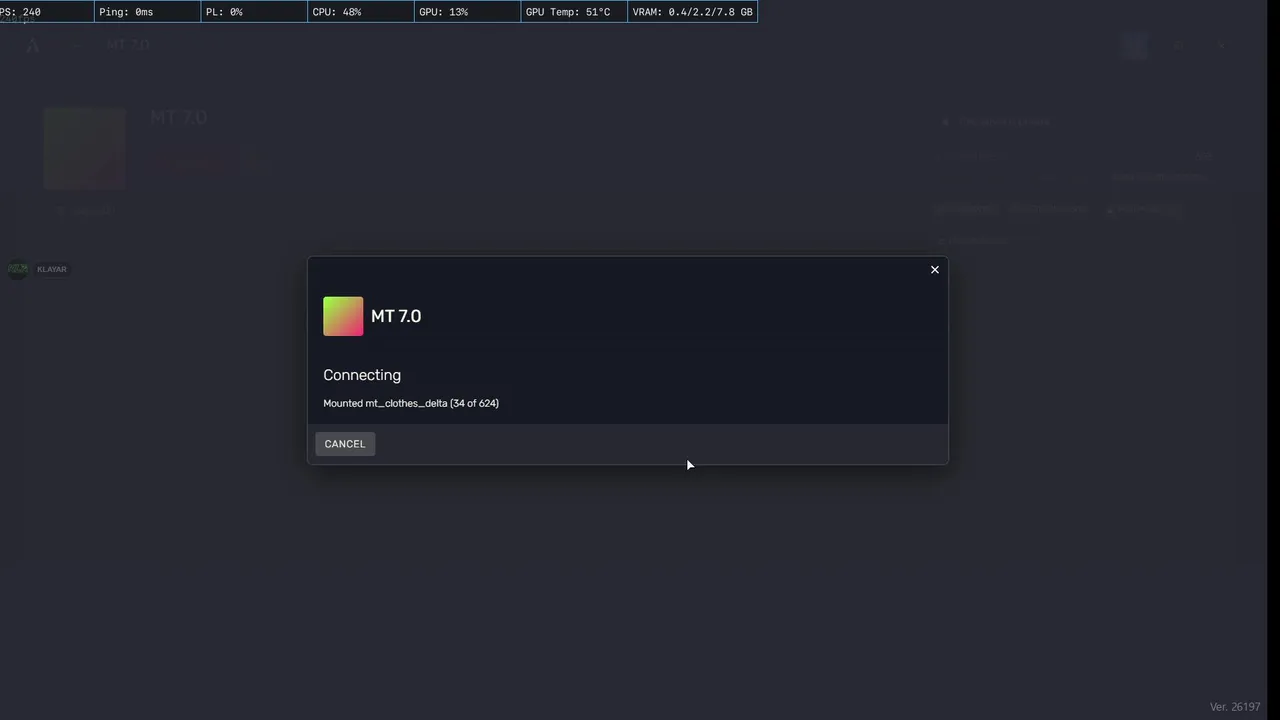The height and width of the screenshot is (720, 1280).
Task: Click the KLAYAR name label
Action: [x=52, y=269]
